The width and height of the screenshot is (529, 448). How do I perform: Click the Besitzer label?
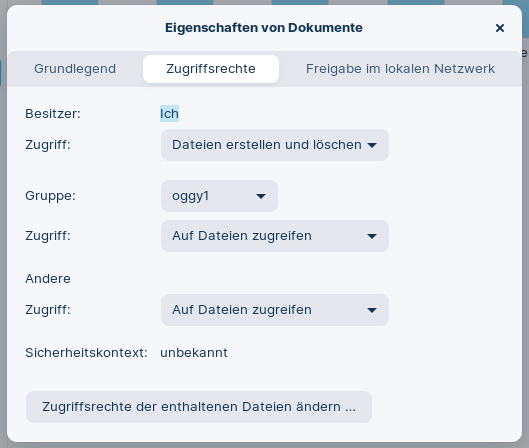pyautogui.click(x=53, y=114)
